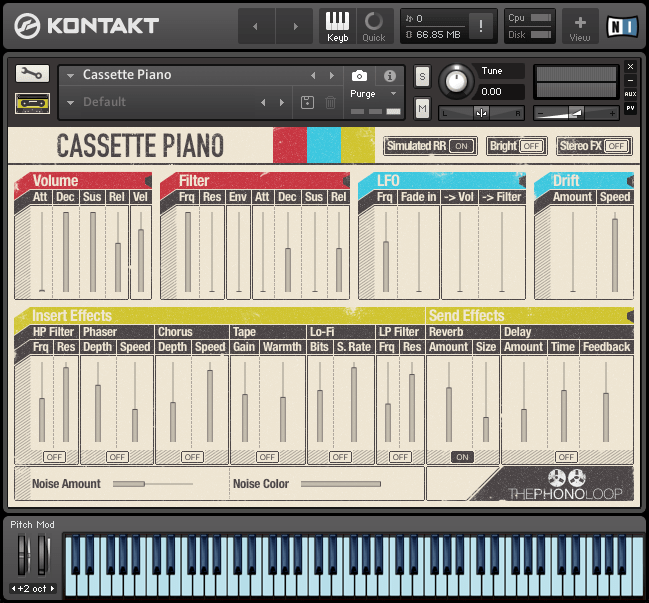Click the Filter Frq slider
The image size is (649, 603).
(x=188, y=252)
